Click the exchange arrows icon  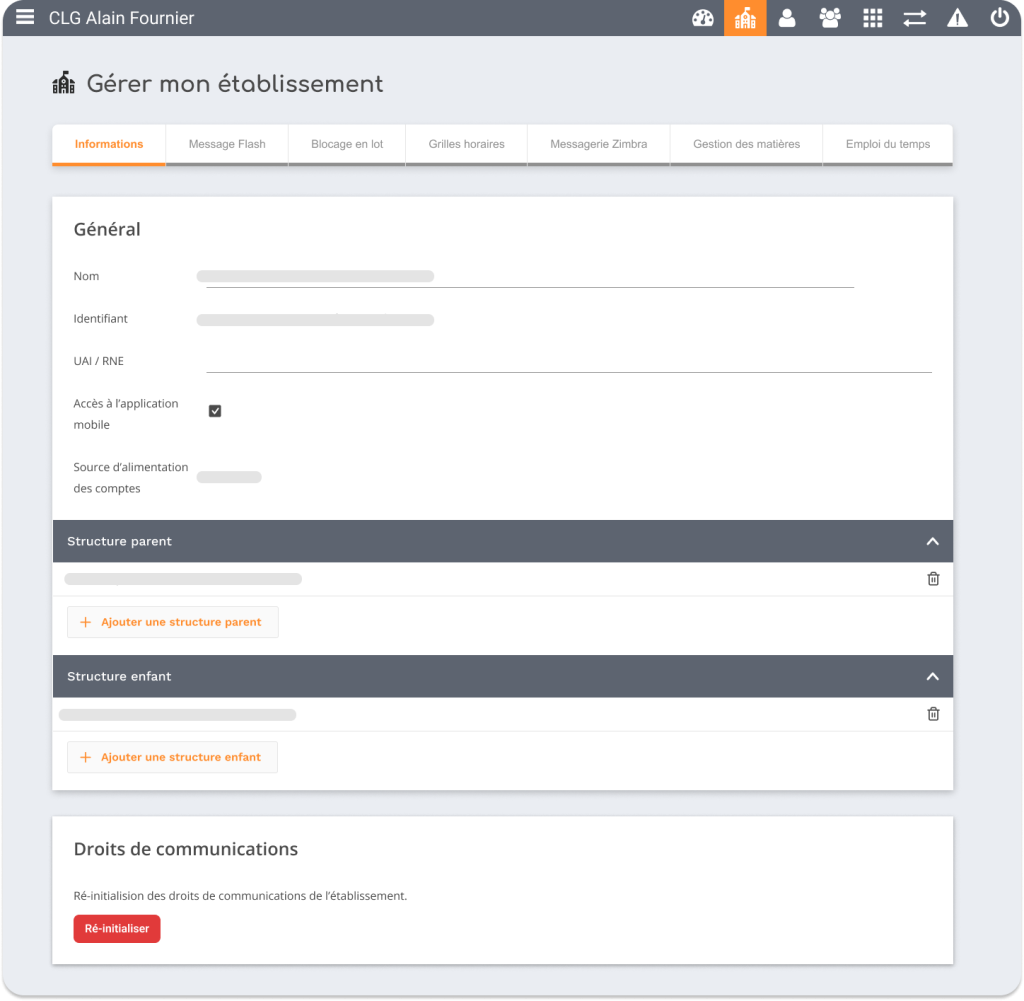tap(915, 18)
